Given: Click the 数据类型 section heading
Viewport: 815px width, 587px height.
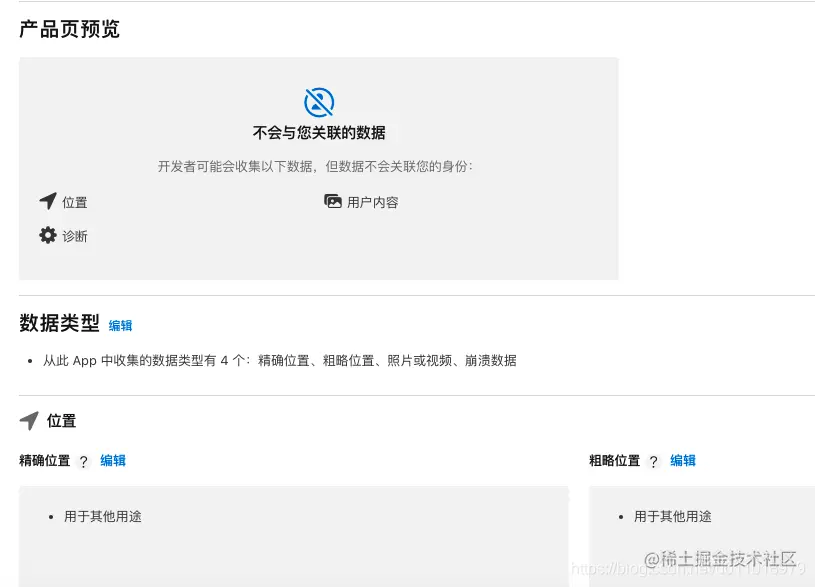Looking at the screenshot, I should click(x=59, y=323).
